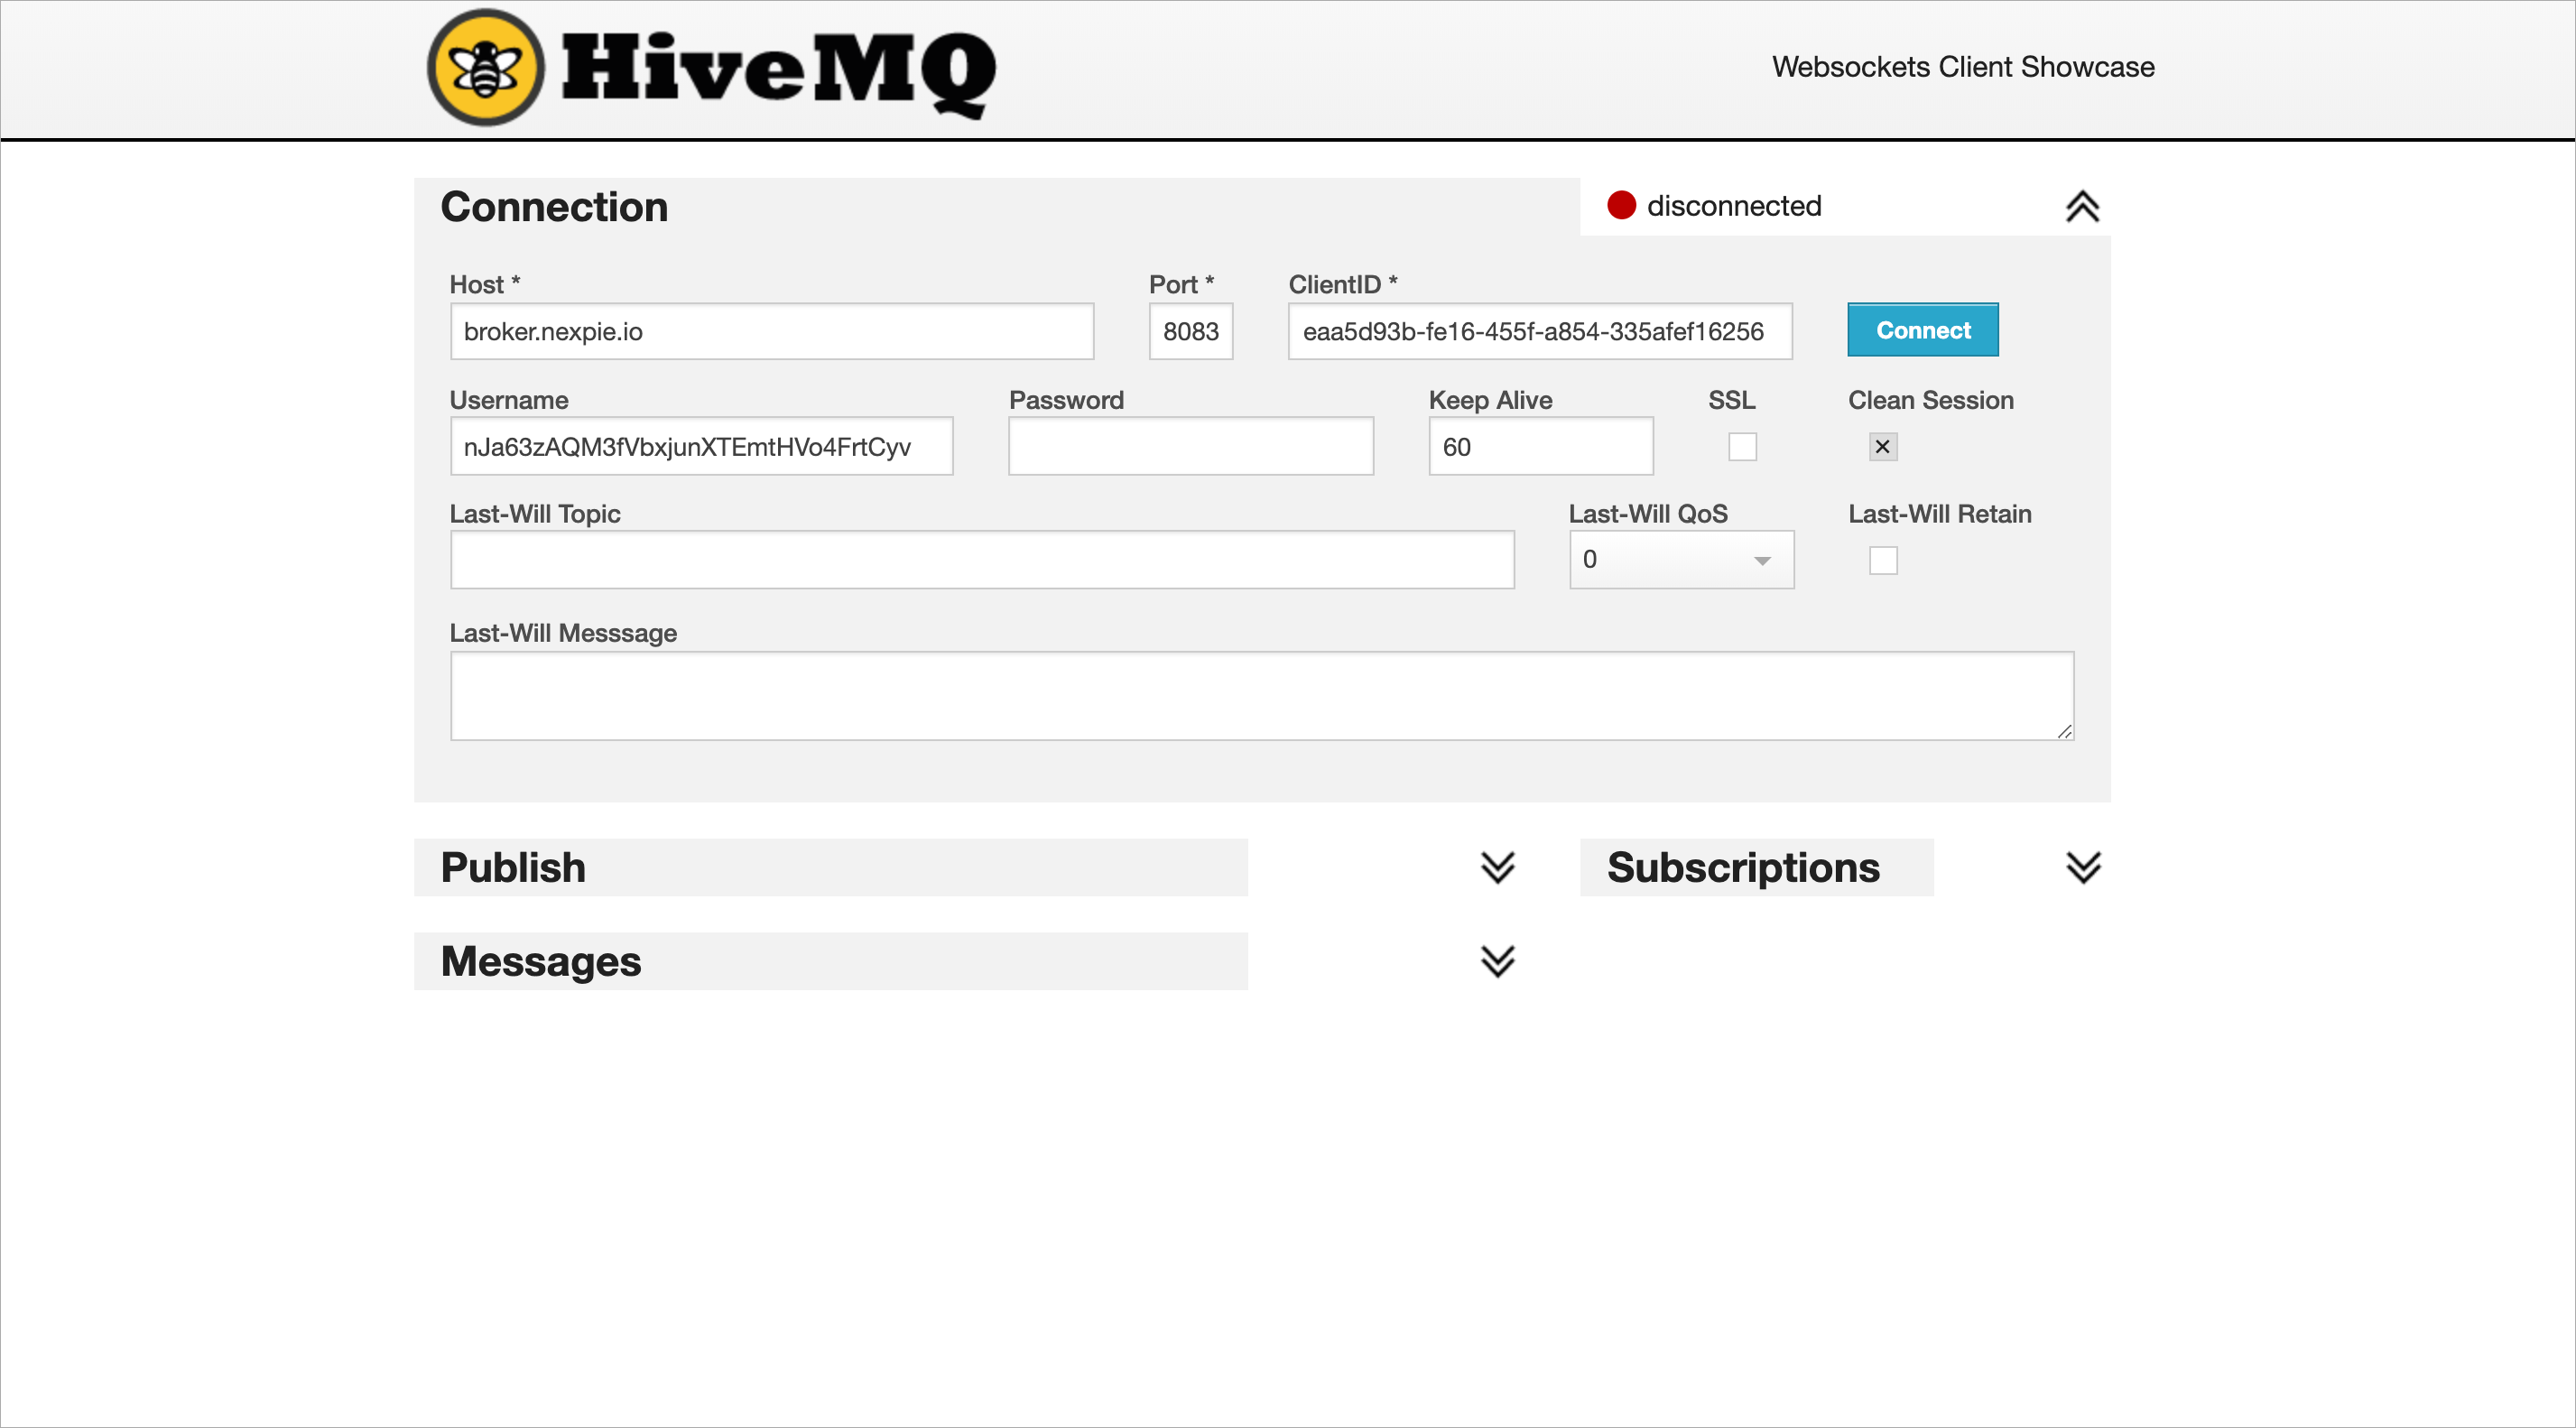Screen dimensions: 2576x1428
Task: Click the red disconnected status indicator
Action: click(1620, 205)
